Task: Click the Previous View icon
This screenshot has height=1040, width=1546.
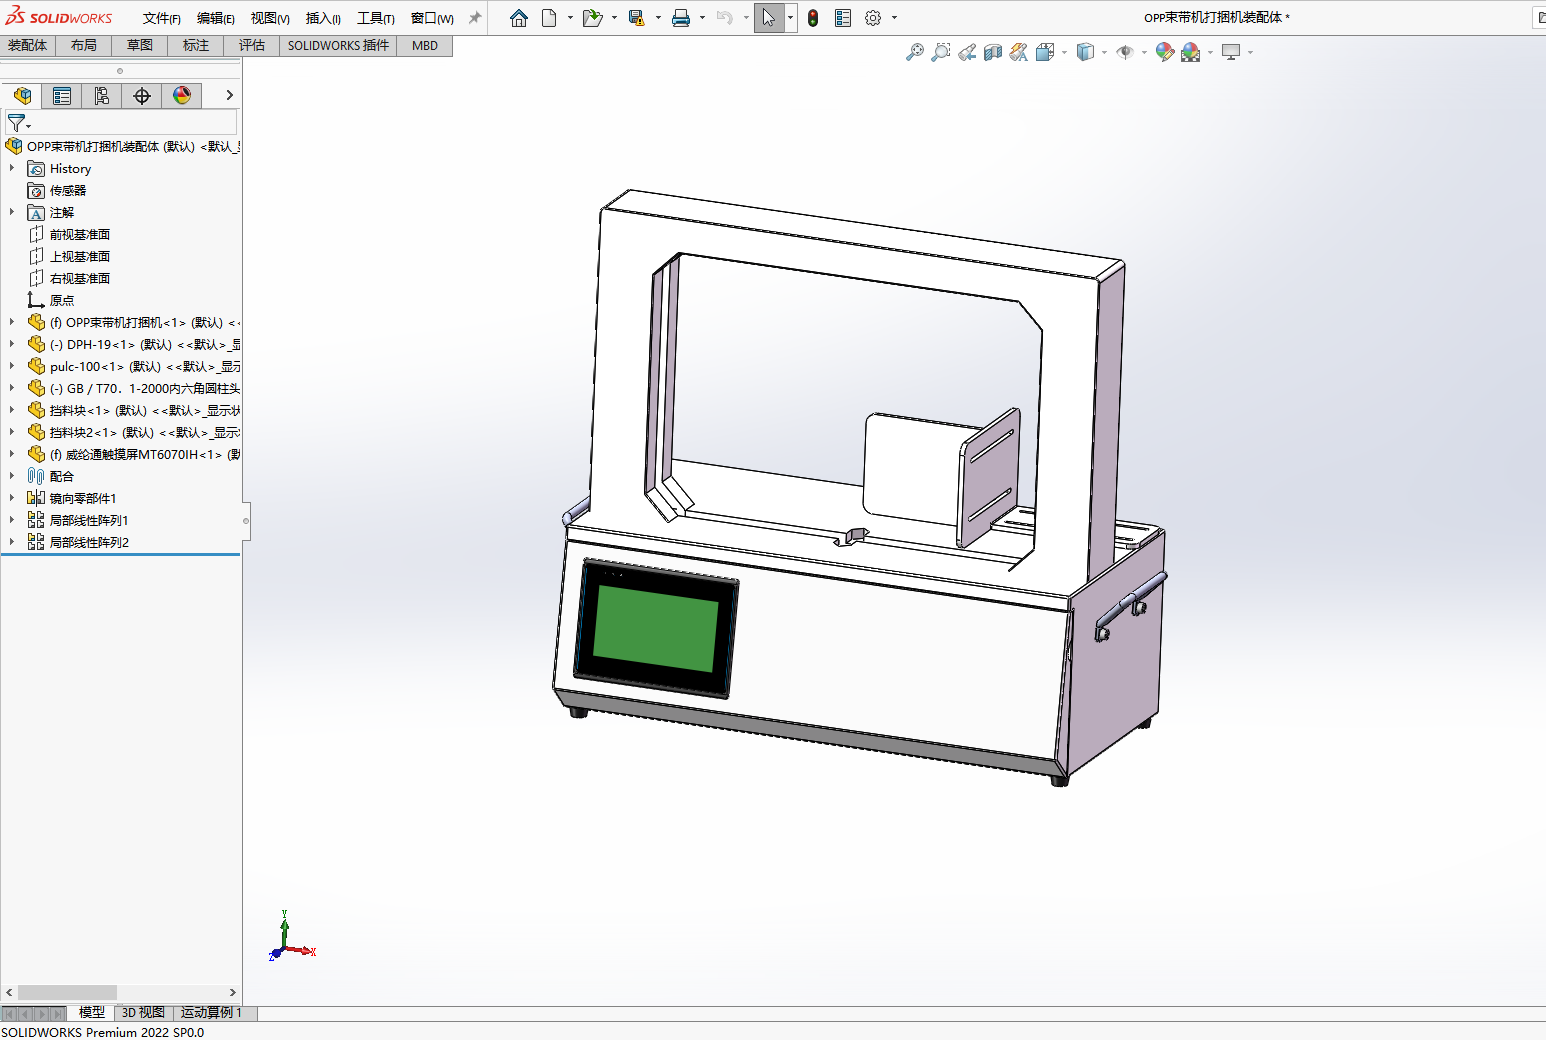Action: pos(966,52)
